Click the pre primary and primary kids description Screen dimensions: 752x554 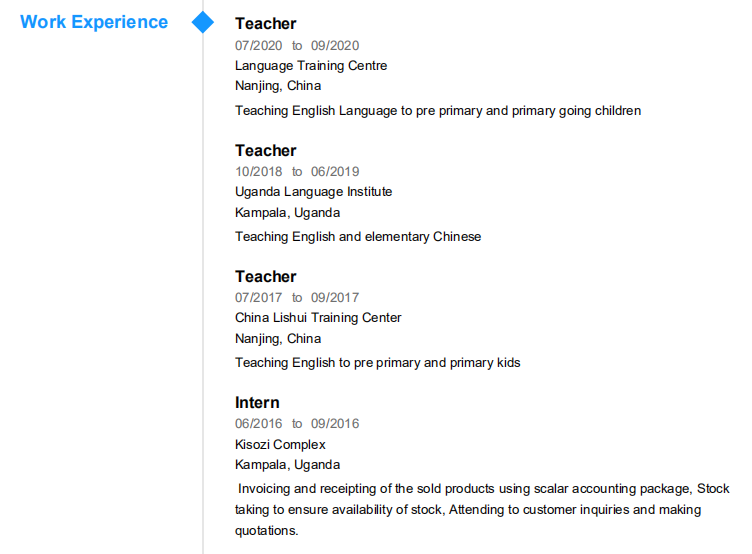coord(378,363)
